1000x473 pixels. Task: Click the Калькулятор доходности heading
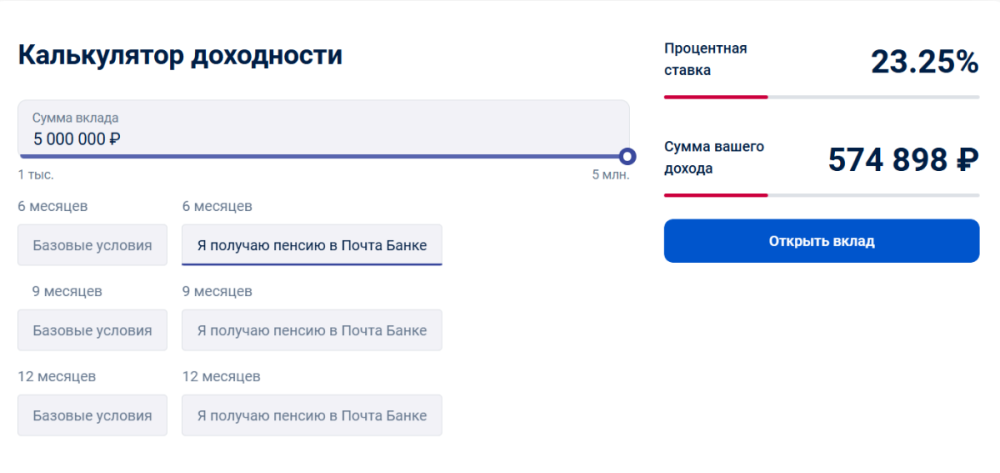[180, 55]
